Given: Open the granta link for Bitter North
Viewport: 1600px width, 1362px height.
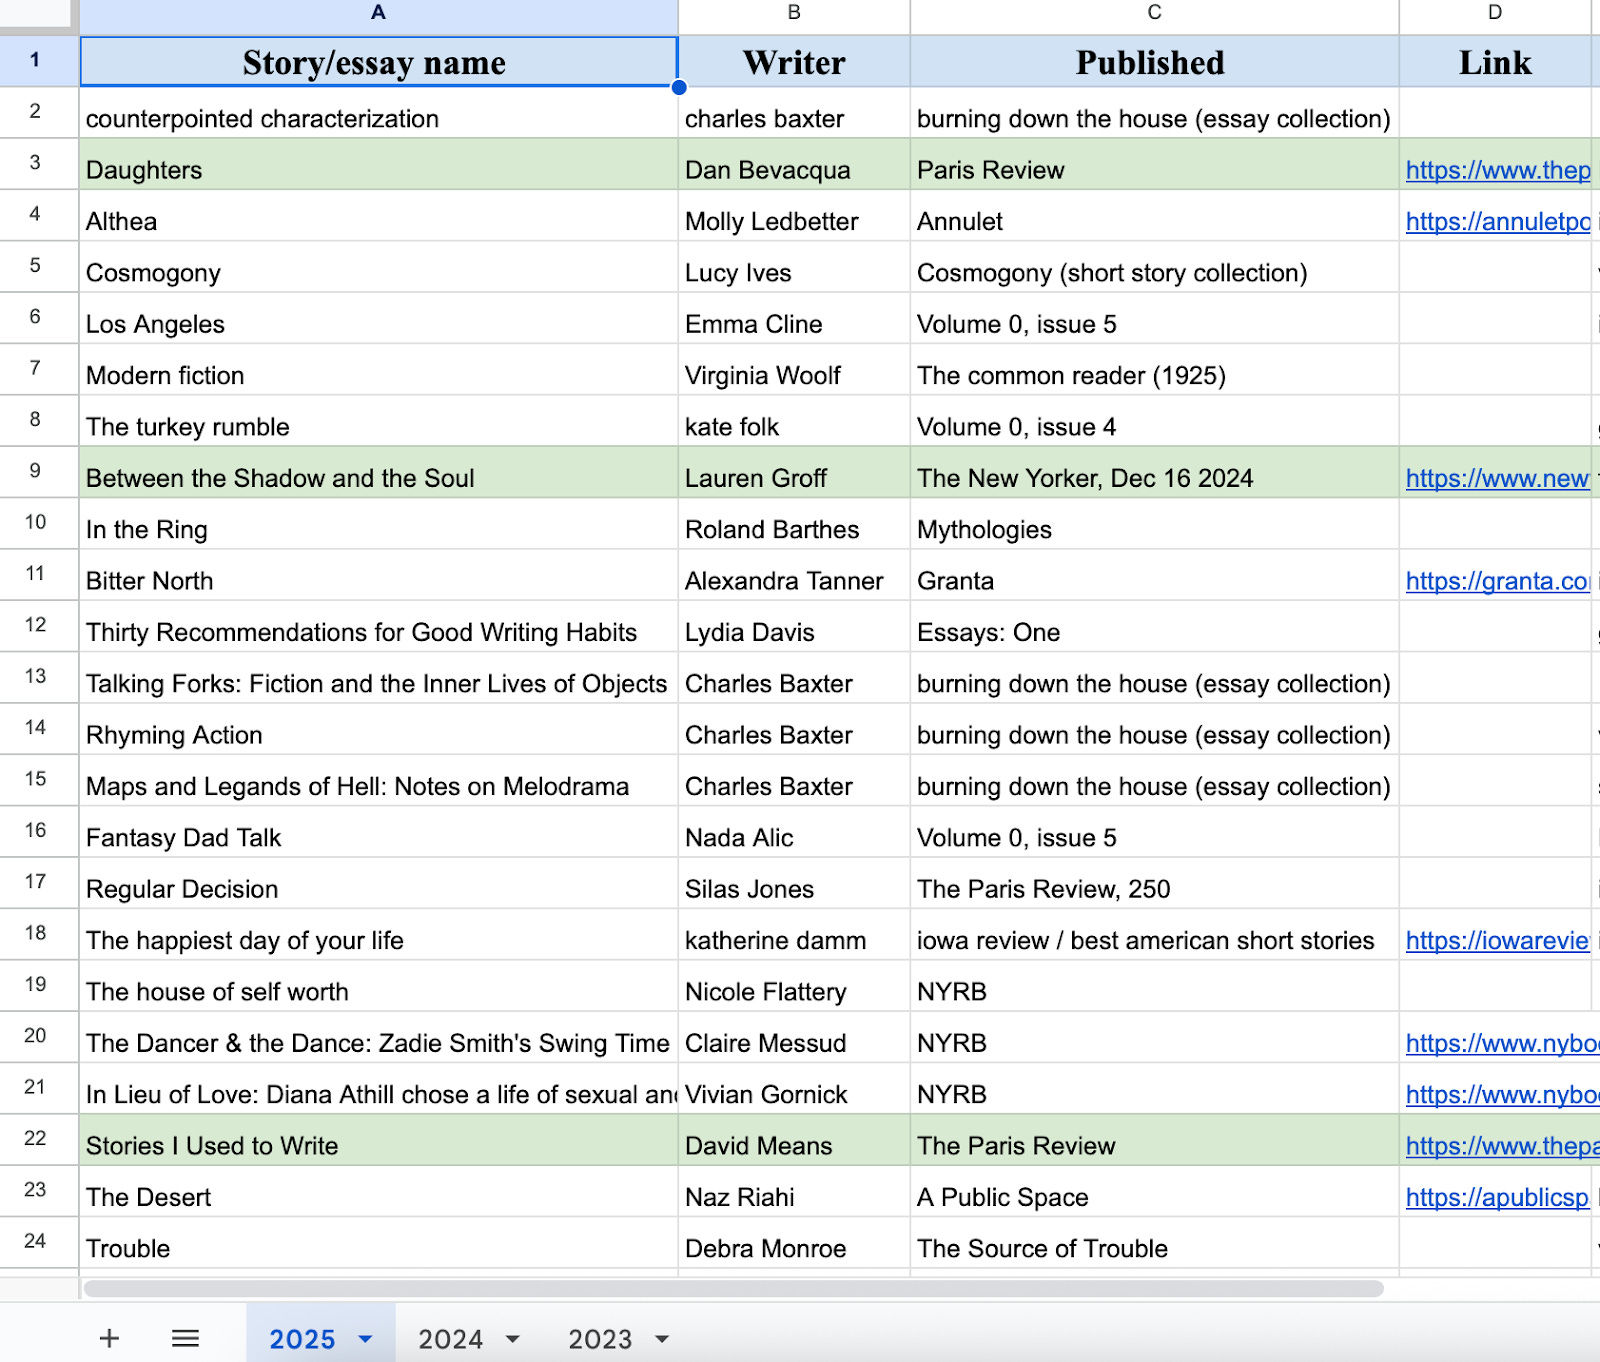Looking at the screenshot, I should (x=1497, y=581).
